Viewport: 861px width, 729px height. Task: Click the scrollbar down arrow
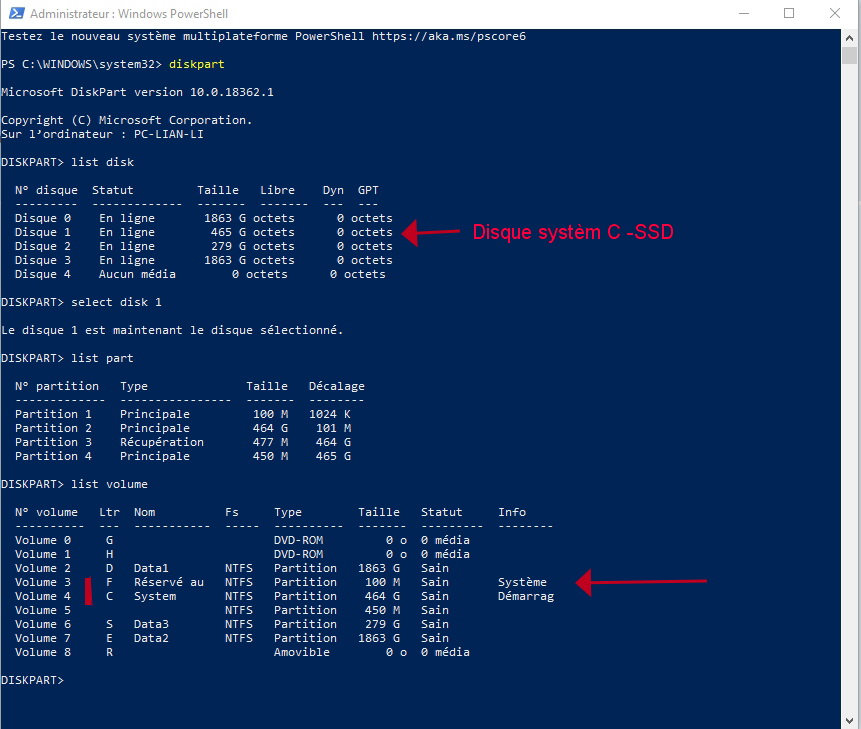point(849,720)
